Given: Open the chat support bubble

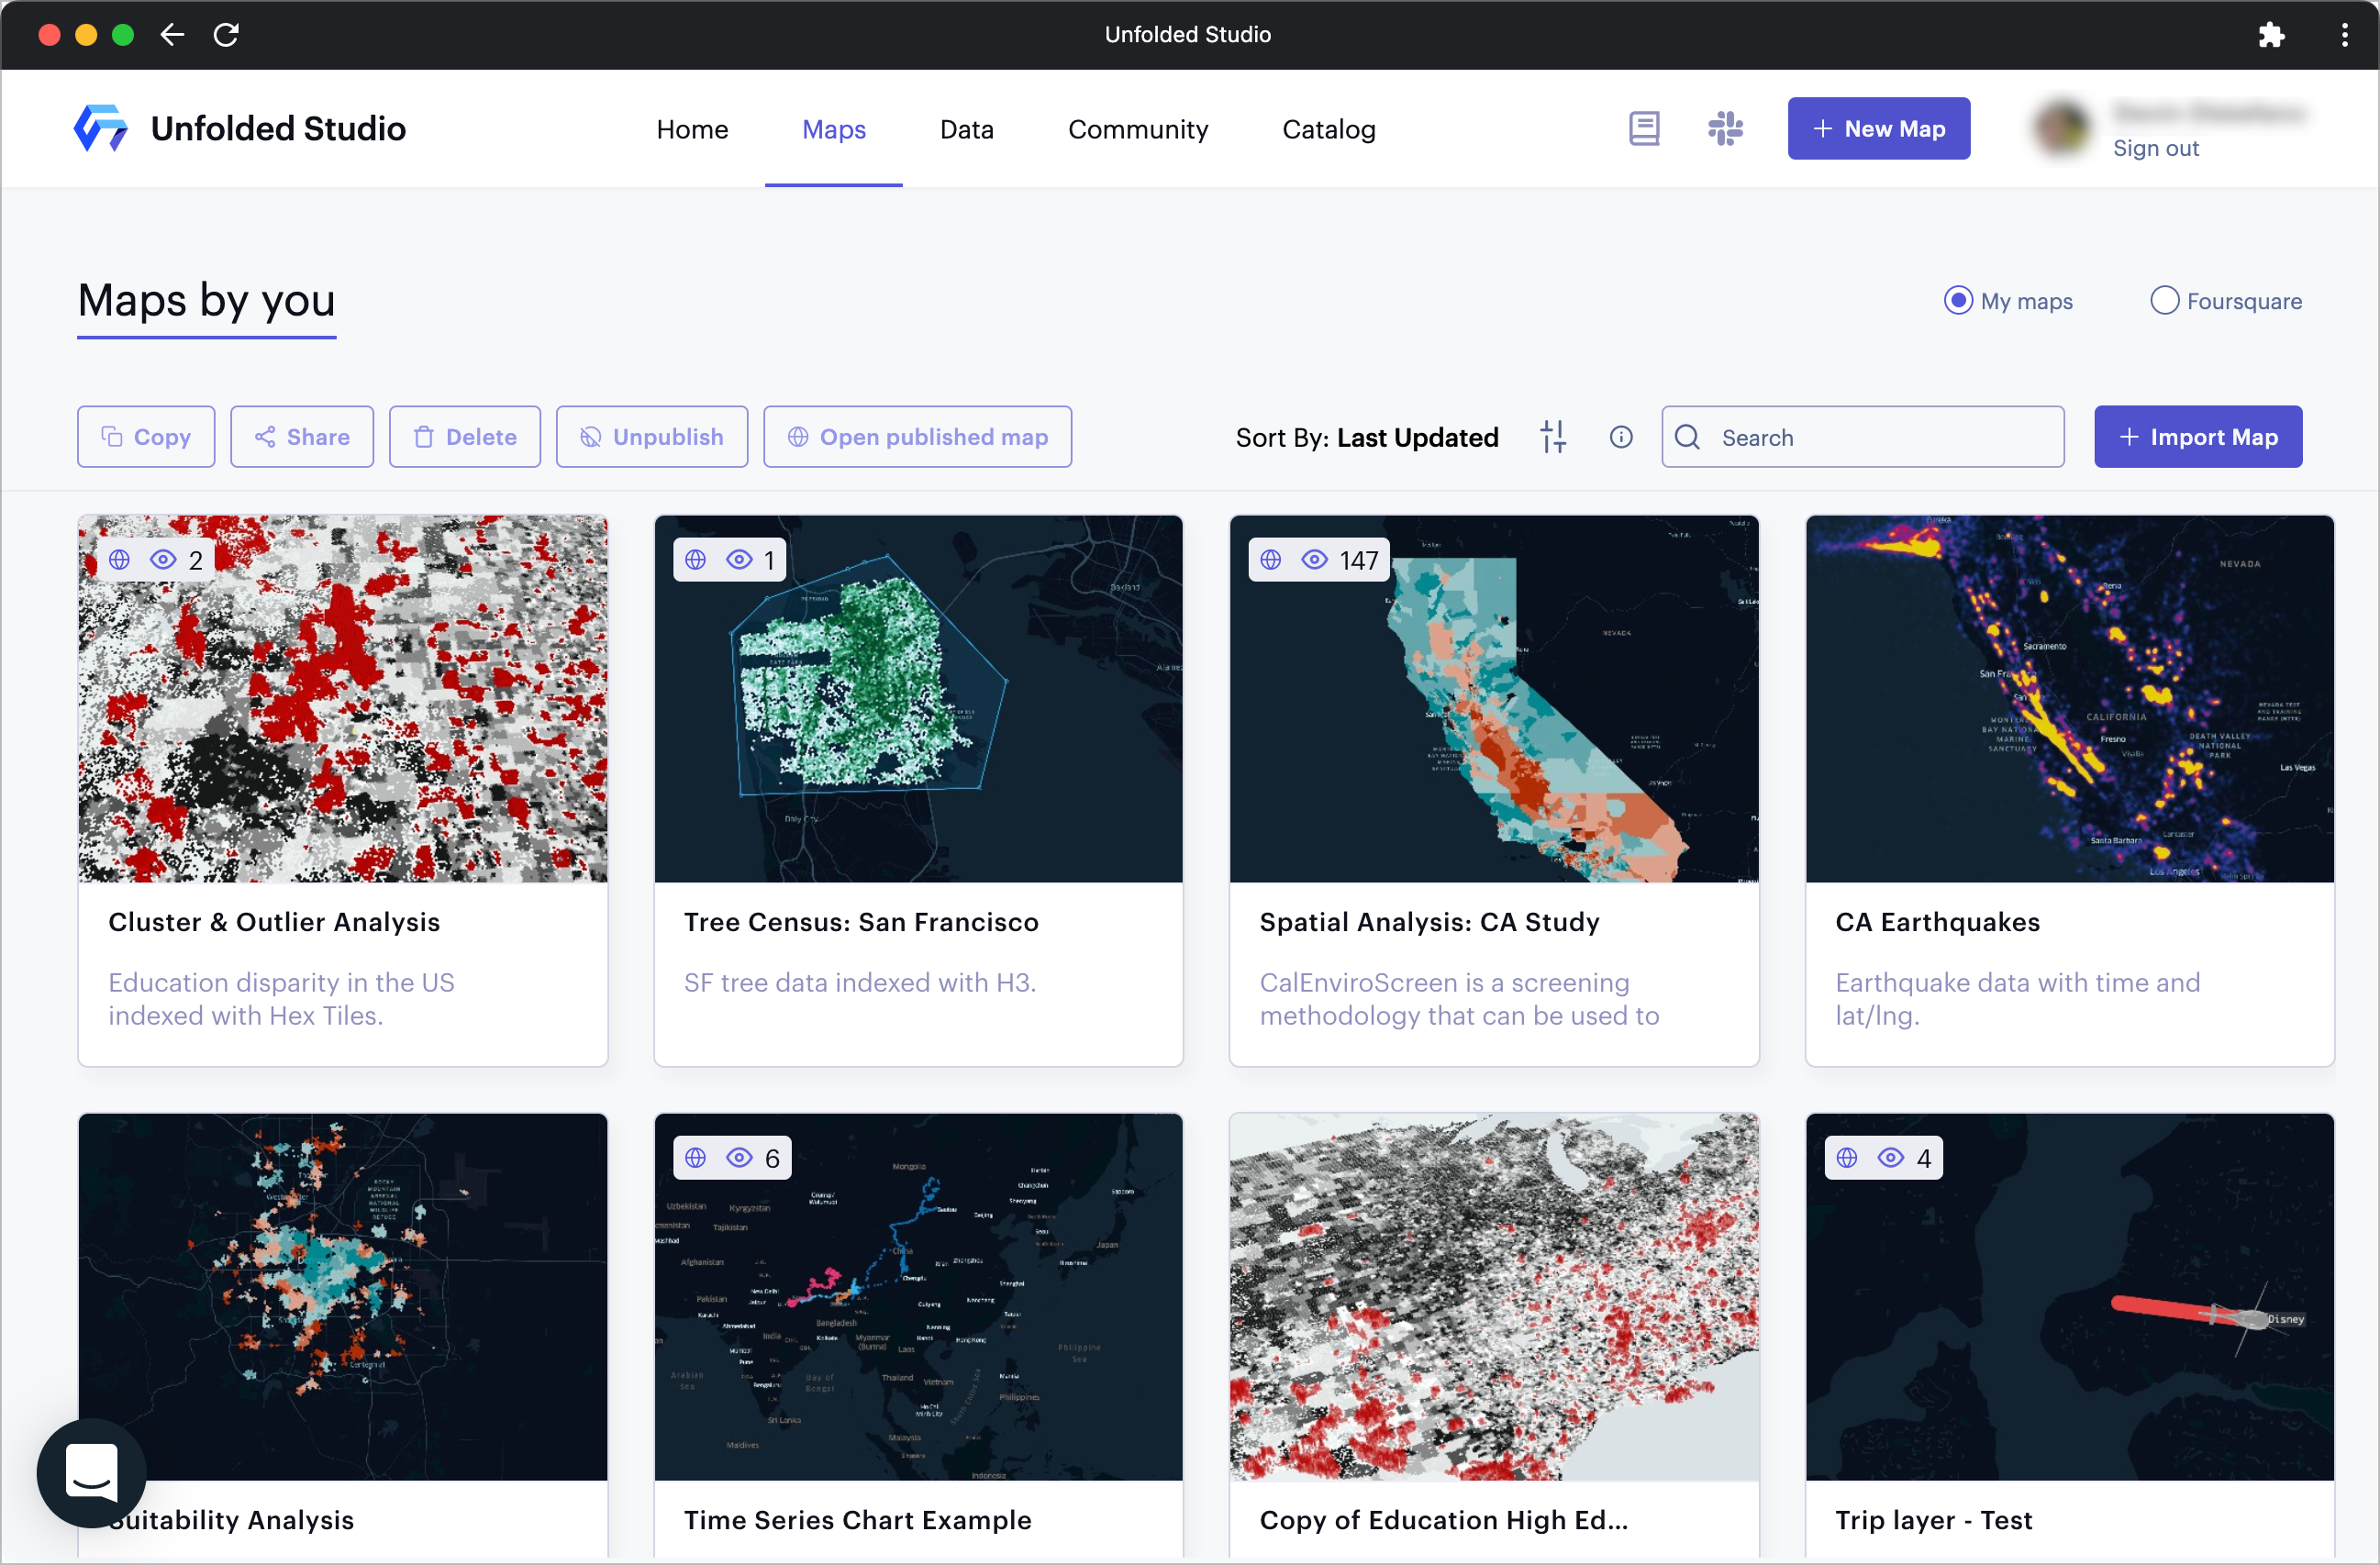Looking at the screenshot, I should (91, 1472).
